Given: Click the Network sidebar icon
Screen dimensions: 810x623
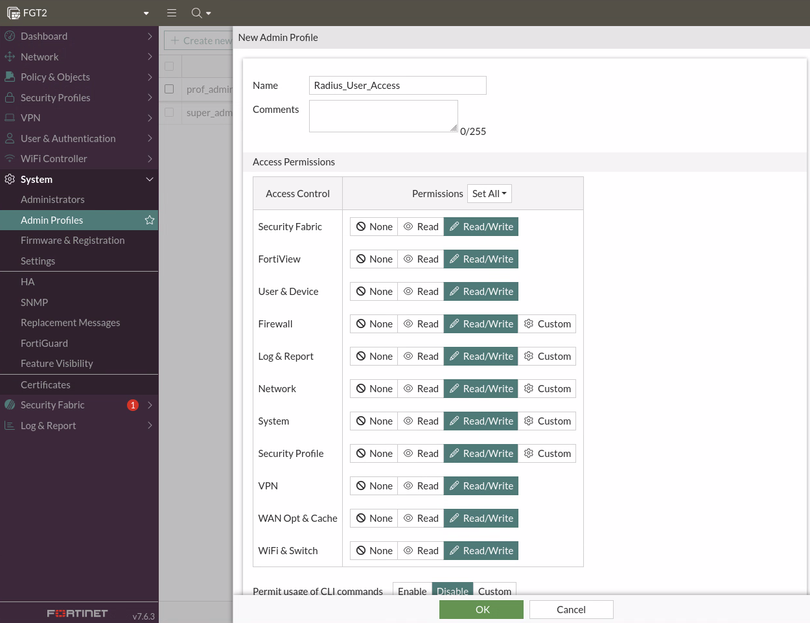Looking at the screenshot, I should [9, 57].
